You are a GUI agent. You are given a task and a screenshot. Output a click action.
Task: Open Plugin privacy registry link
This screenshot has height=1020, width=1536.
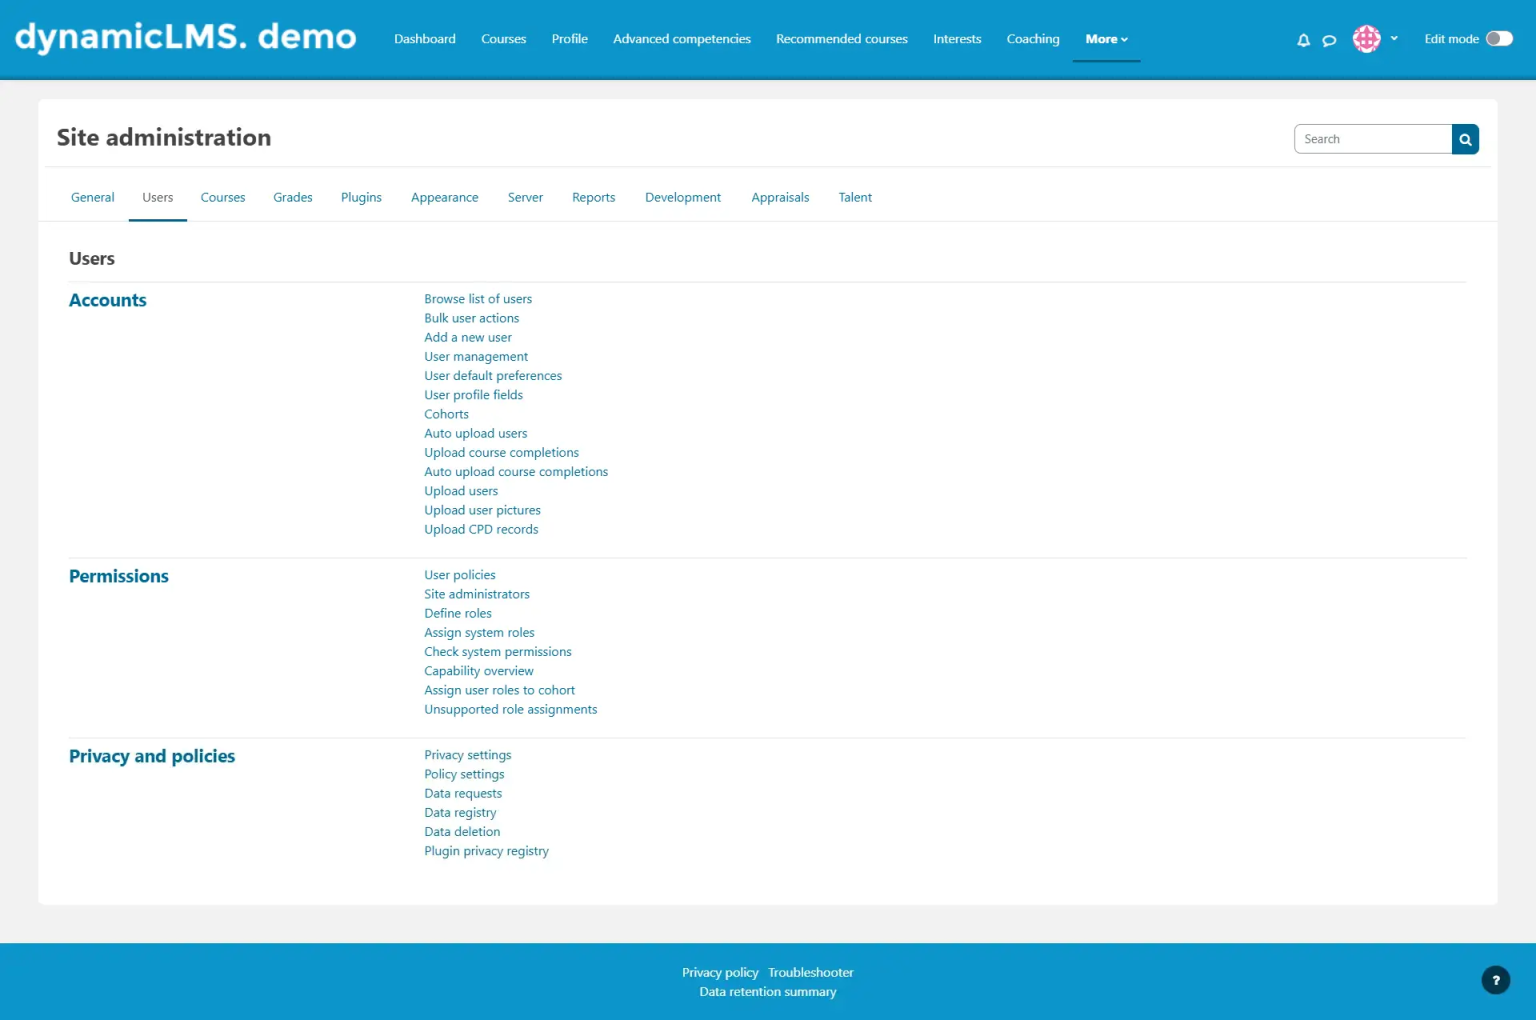point(487,851)
